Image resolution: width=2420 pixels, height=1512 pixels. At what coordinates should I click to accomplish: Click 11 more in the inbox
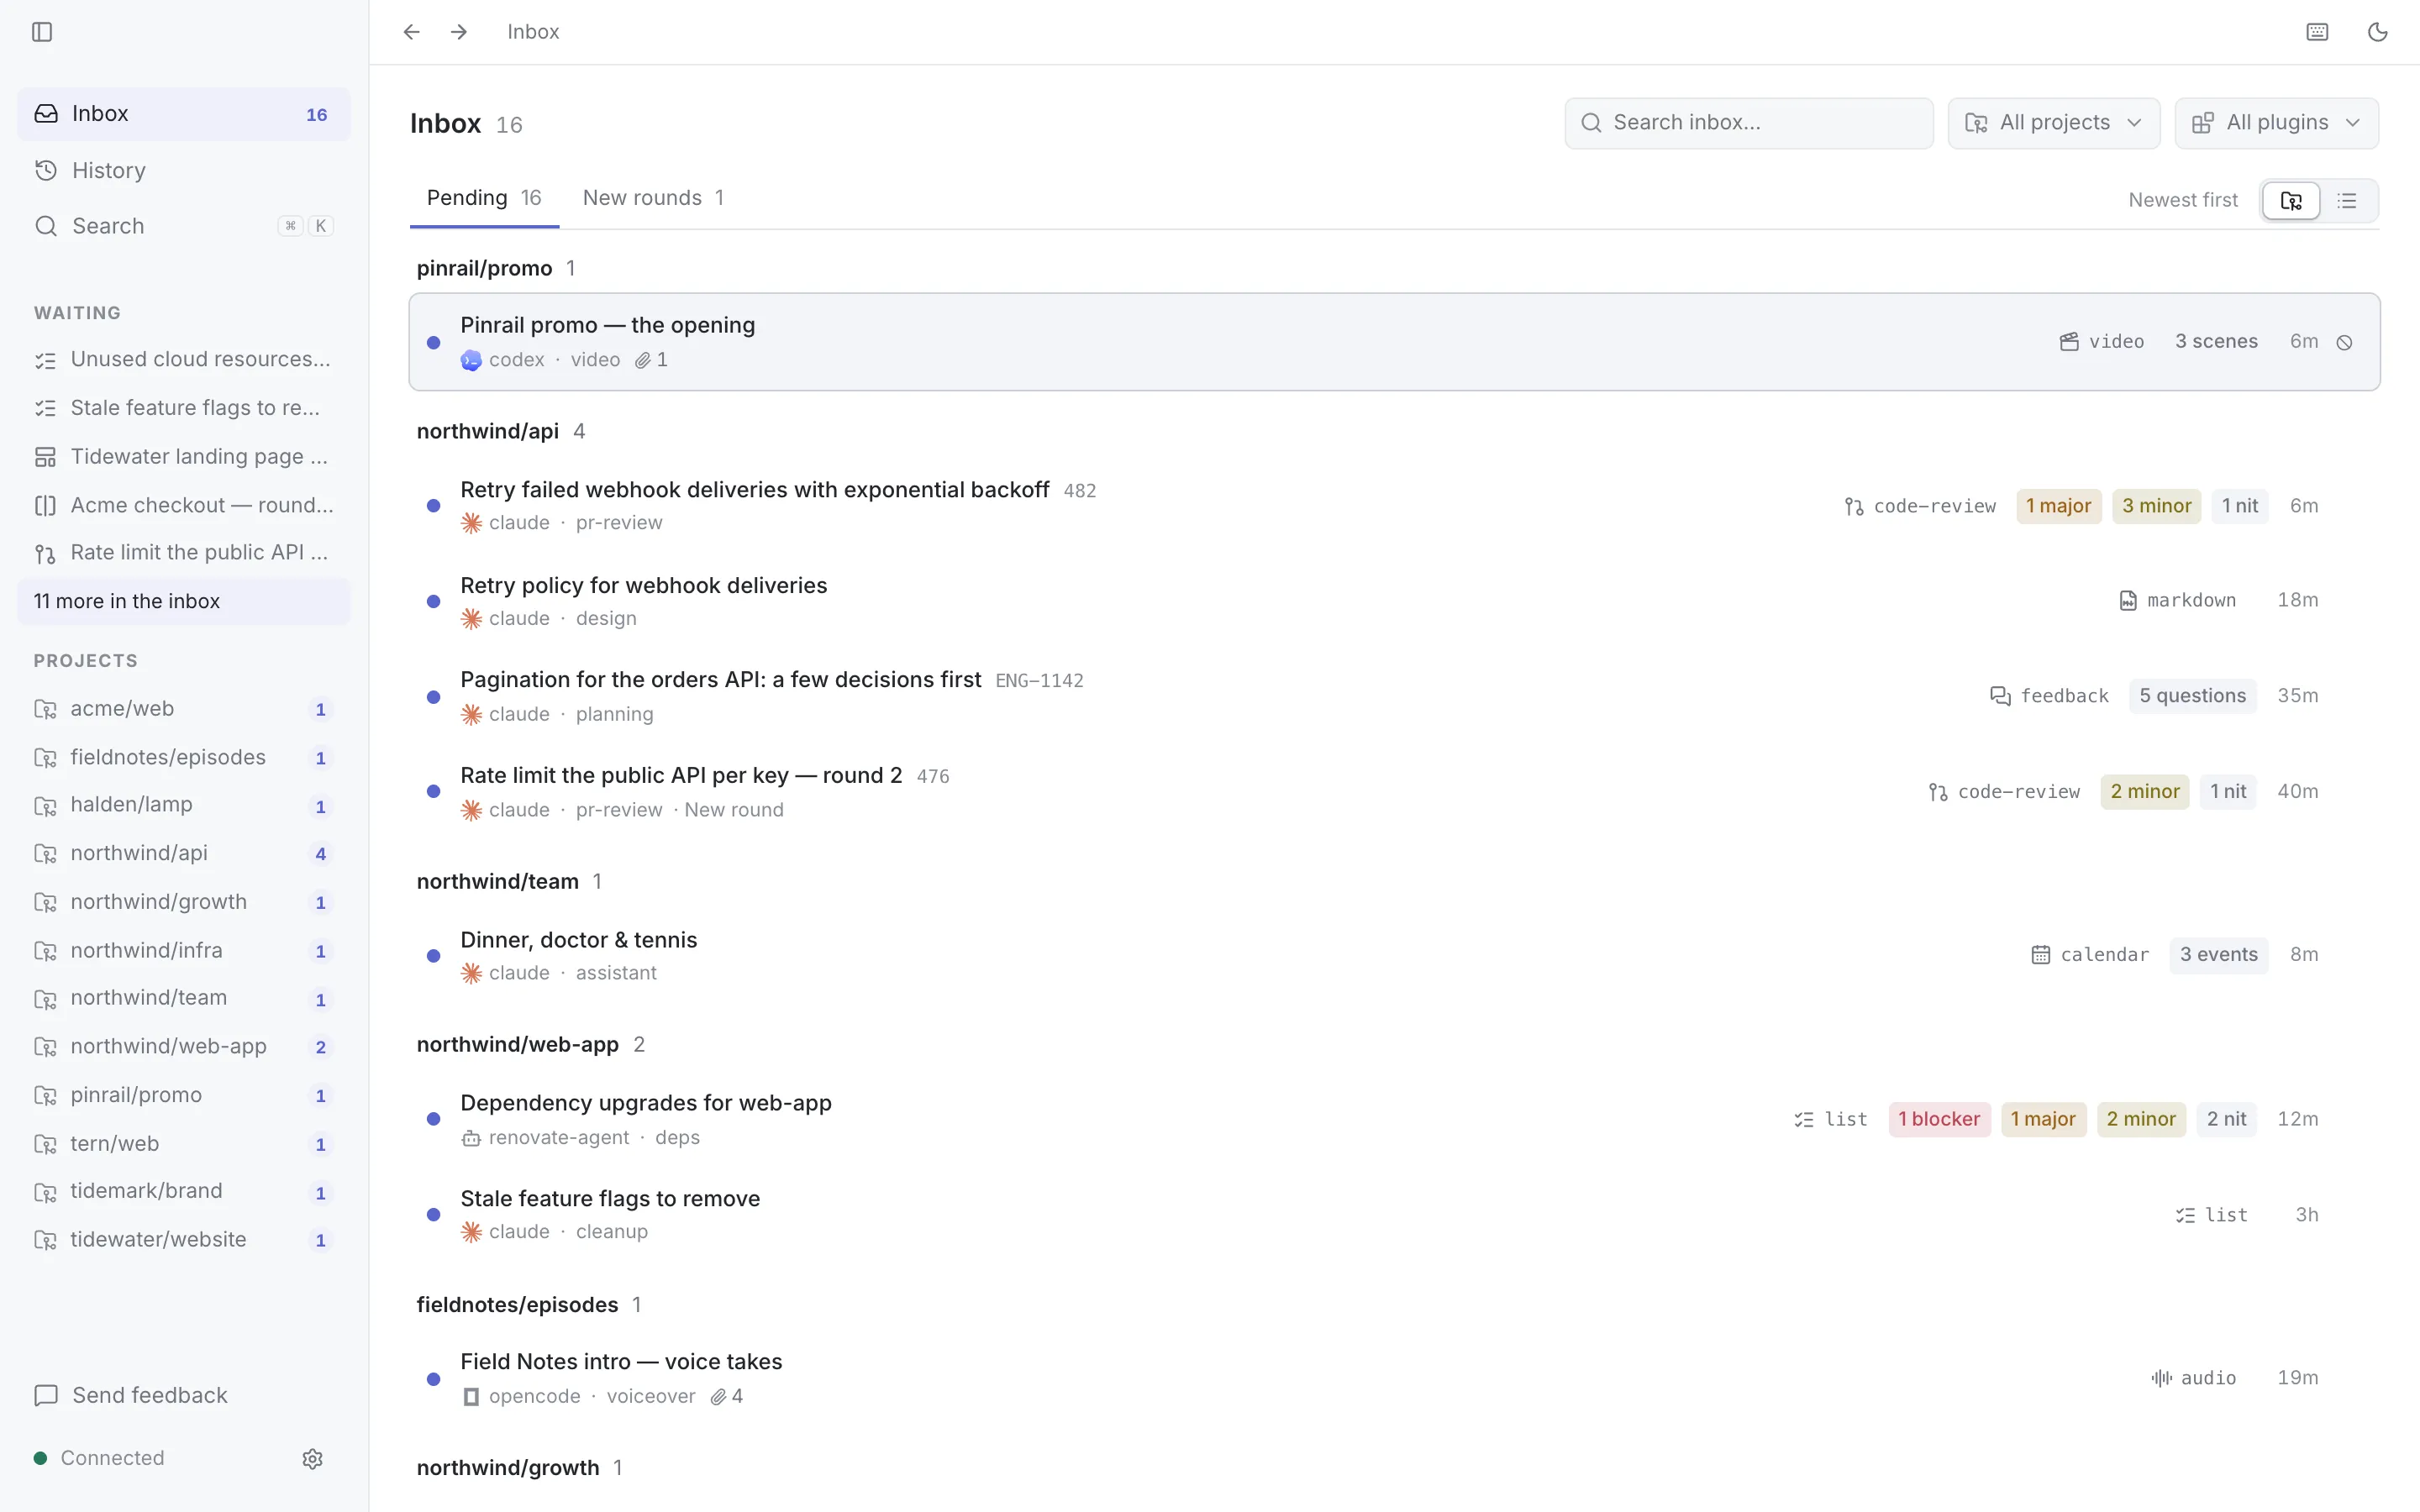point(184,601)
